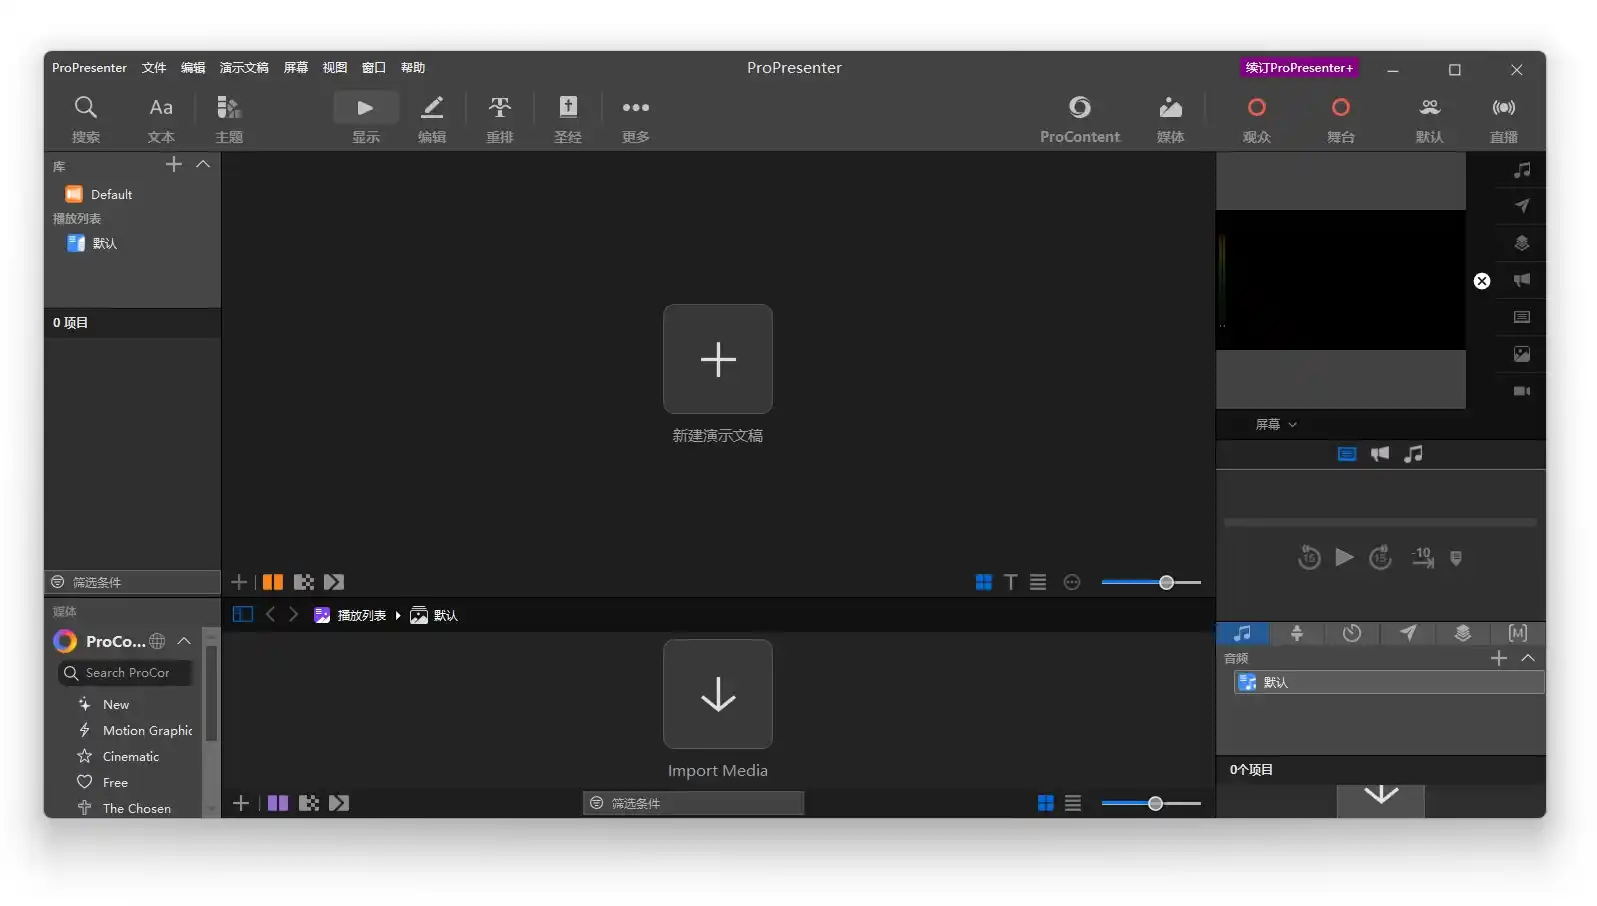The width and height of the screenshot is (1597, 906).
Task: Switch slides to list view
Action: coord(1038,582)
